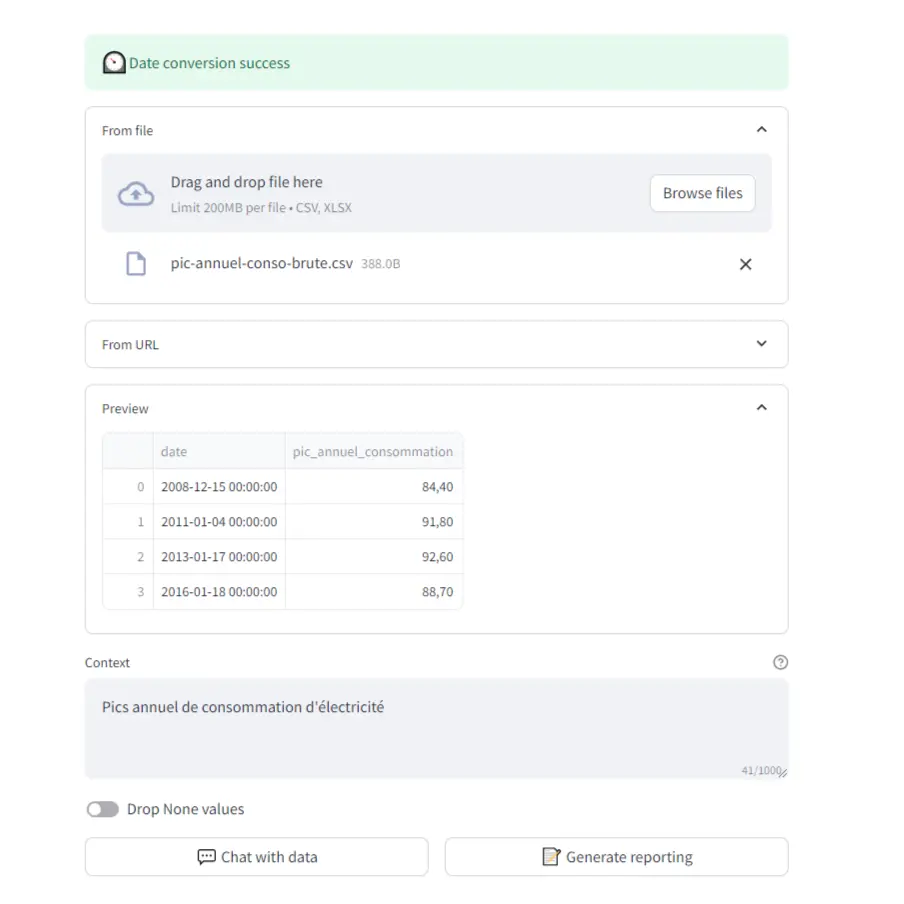This screenshot has height=904, width=904.
Task: Click the cloud upload icon
Action: (x=136, y=194)
